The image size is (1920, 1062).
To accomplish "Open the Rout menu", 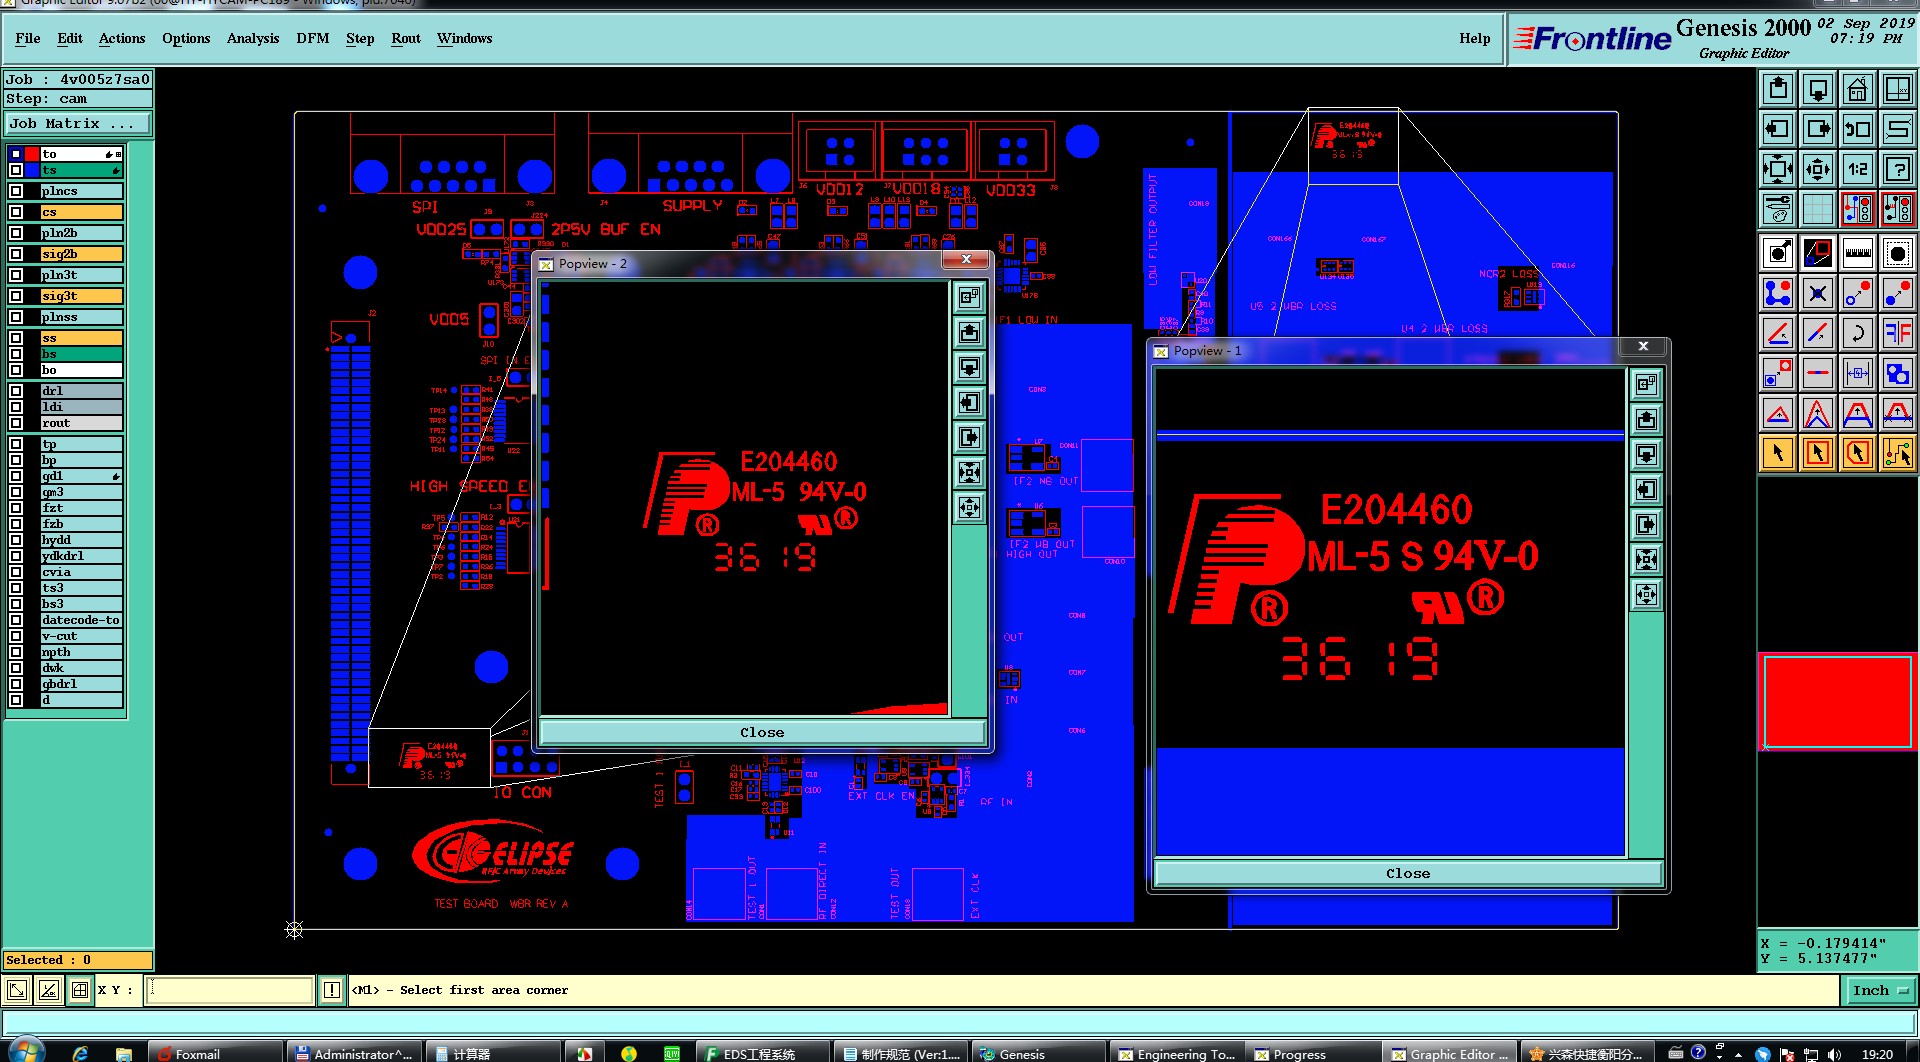I will click(406, 38).
